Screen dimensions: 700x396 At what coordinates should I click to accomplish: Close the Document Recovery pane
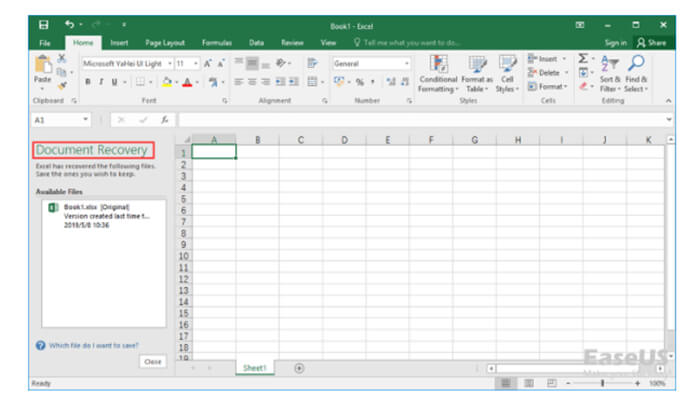pyautogui.click(x=153, y=362)
